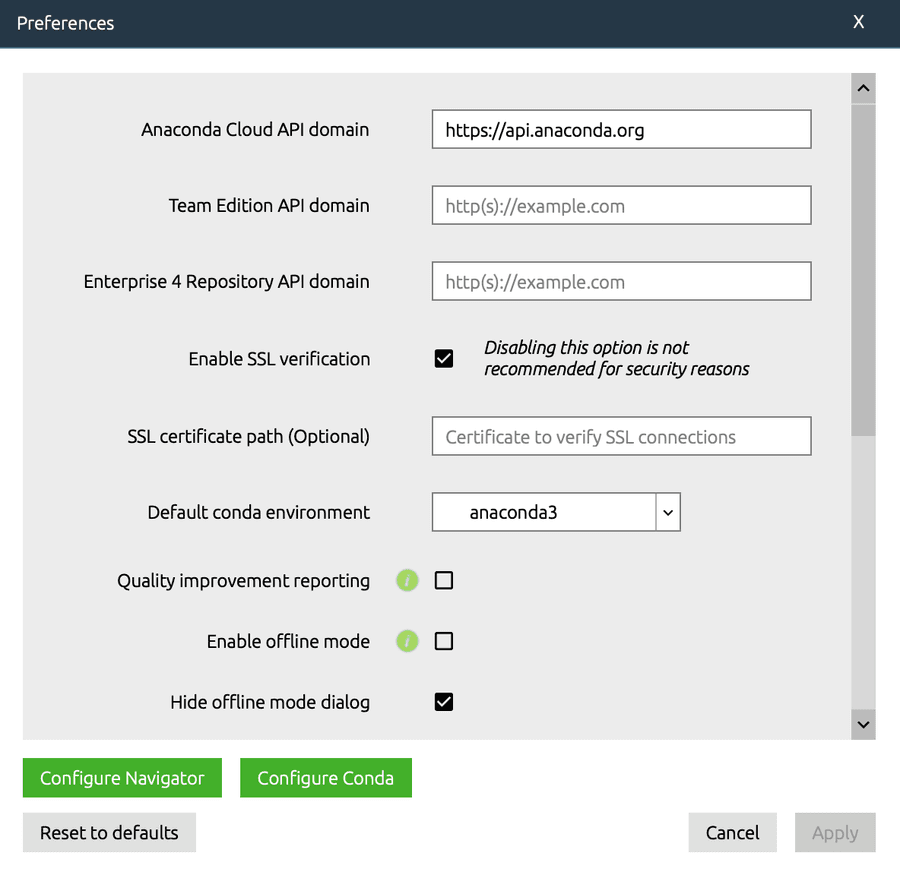Screen dimensions: 900x875
Task: Uncheck Enable SSL verification checkbox
Action: click(x=444, y=359)
